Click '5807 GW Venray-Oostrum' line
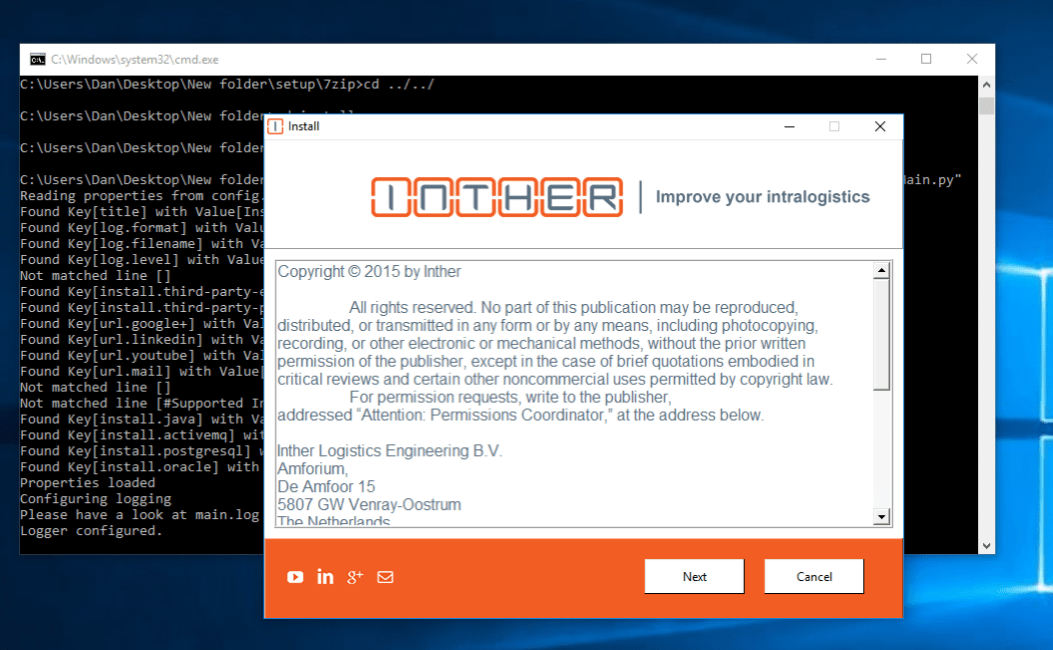Screen dimensions: 1053x650 point(369,504)
